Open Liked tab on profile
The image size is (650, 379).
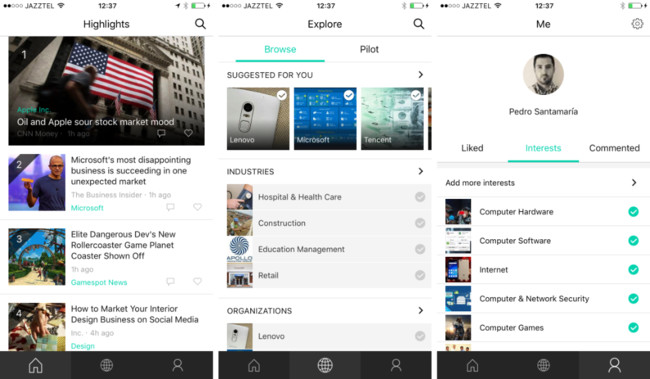472,148
